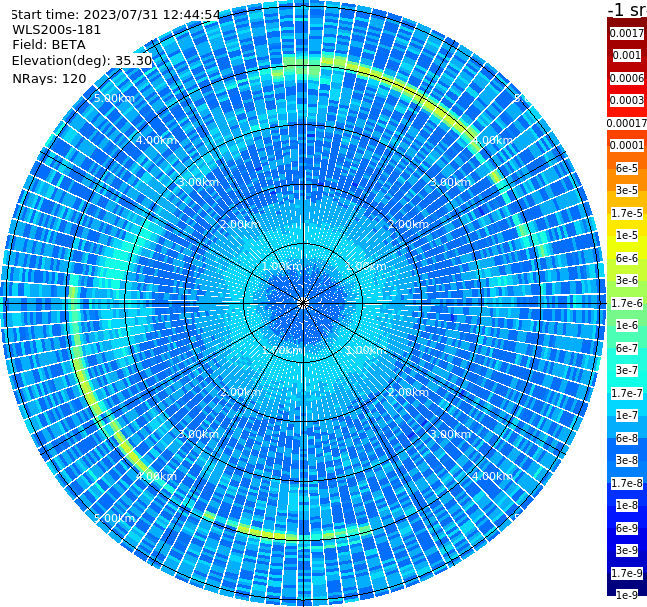Click the 6e-6 colorbar label
The width and height of the screenshot is (647, 607).
[x=627, y=258]
